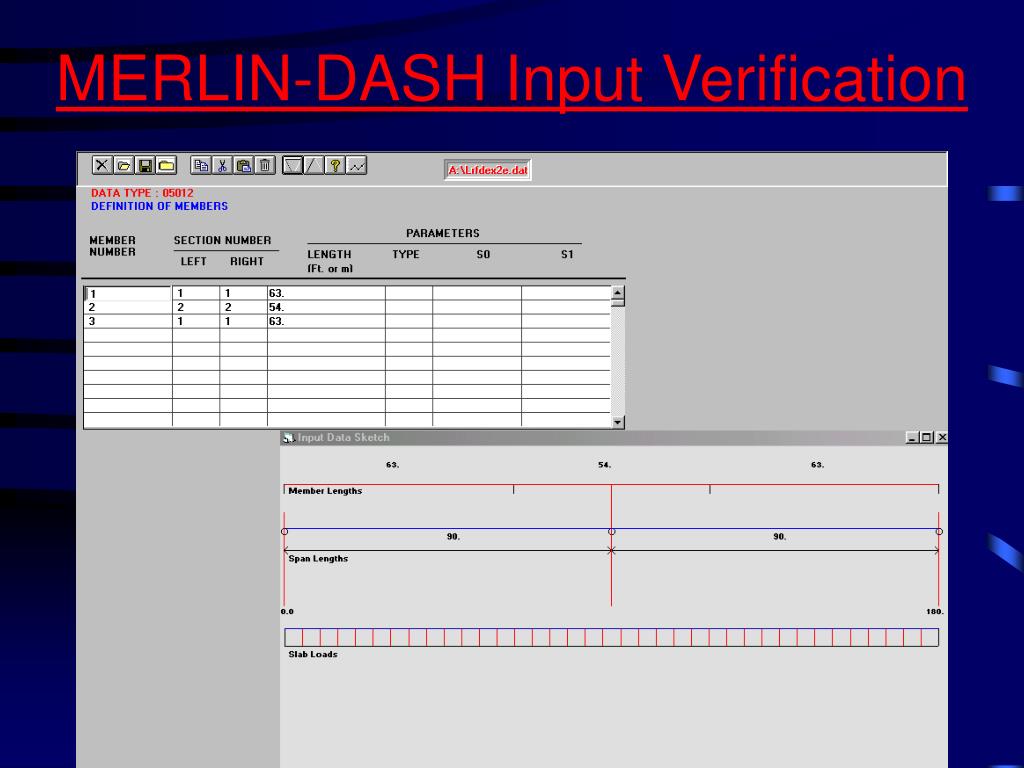Select member number cell for member 2

pos(128,307)
